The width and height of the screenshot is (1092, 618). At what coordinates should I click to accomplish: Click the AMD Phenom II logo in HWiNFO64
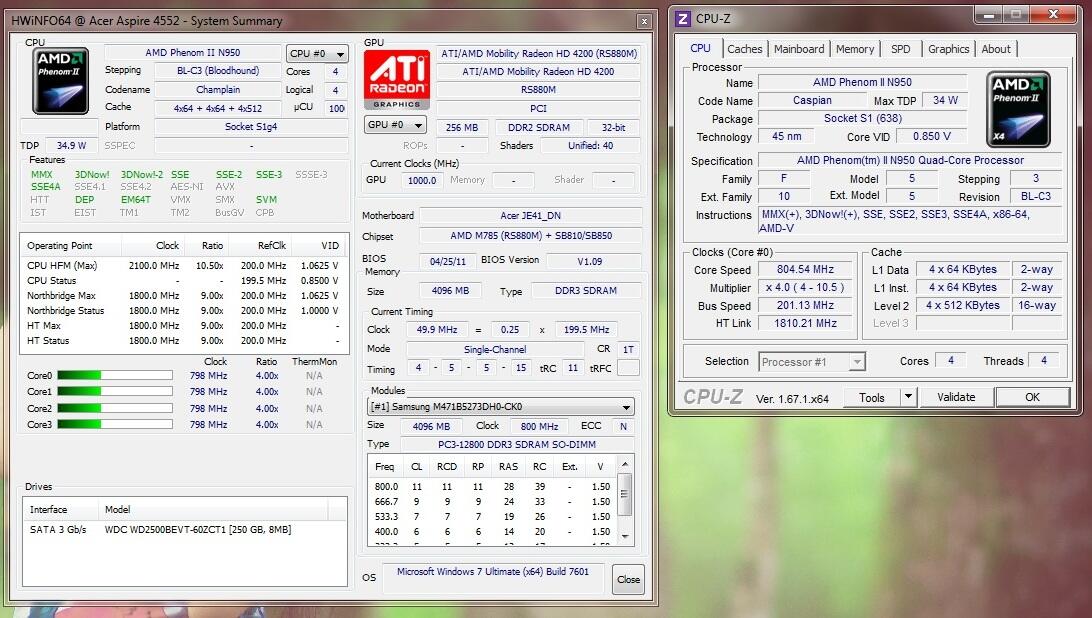pyautogui.click(x=61, y=81)
